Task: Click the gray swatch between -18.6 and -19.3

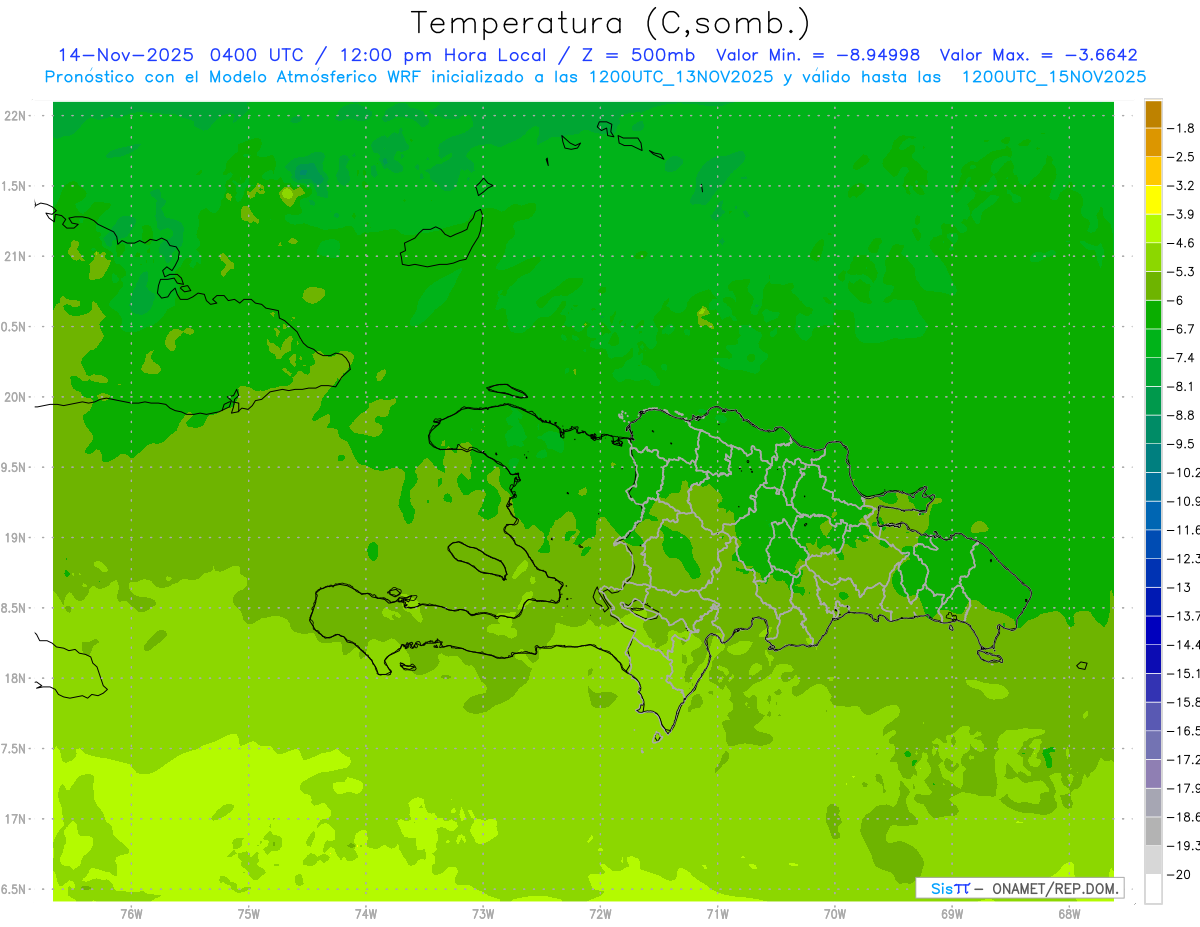Action: point(1153,831)
